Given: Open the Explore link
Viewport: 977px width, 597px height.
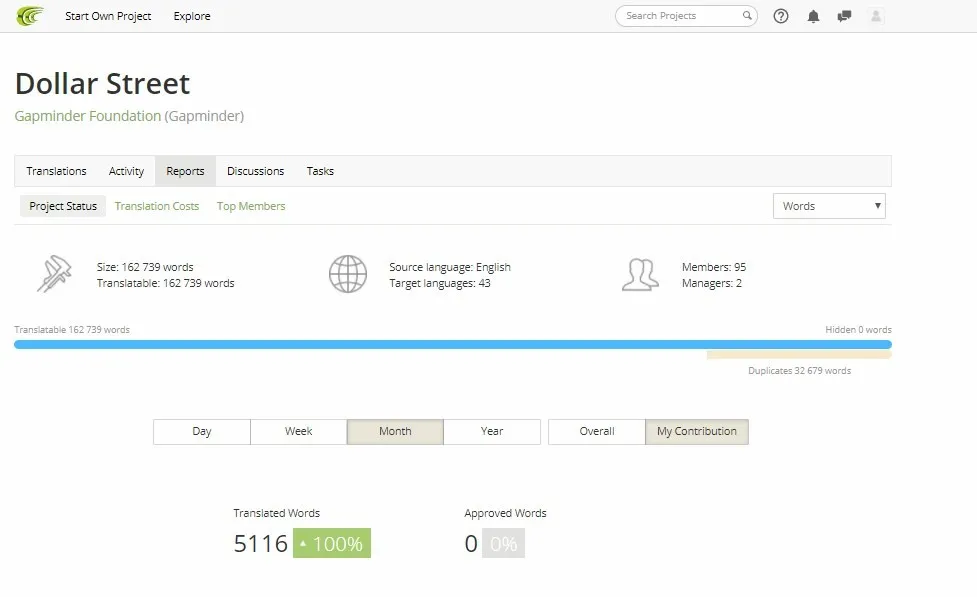Looking at the screenshot, I should pyautogui.click(x=192, y=16).
